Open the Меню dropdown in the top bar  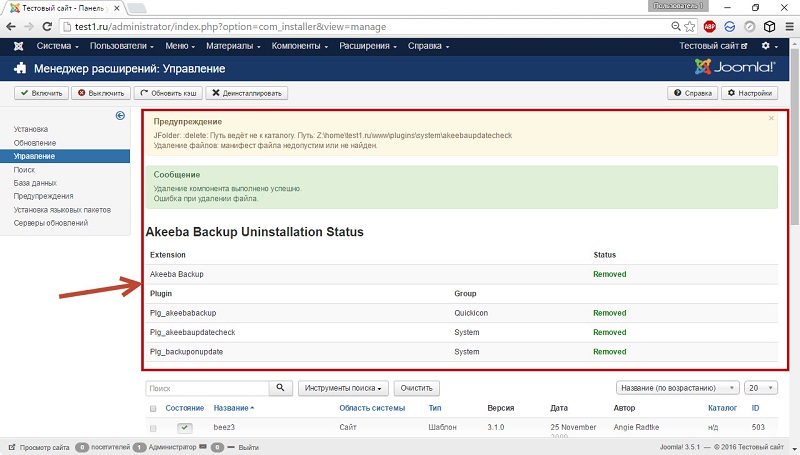click(x=180, y=46)
